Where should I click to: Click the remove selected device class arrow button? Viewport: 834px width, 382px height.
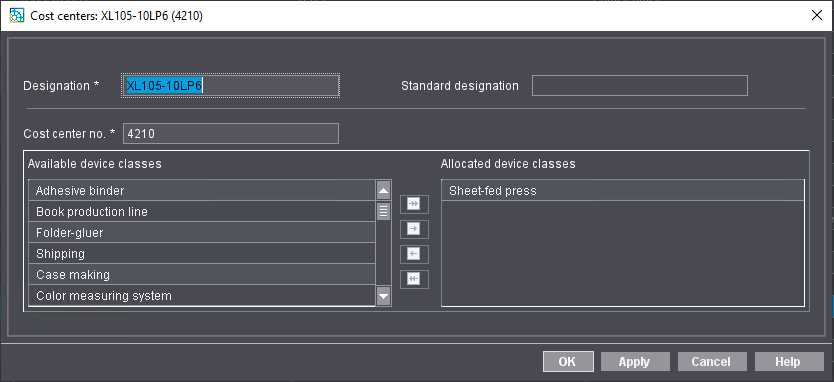click(414, 254)
